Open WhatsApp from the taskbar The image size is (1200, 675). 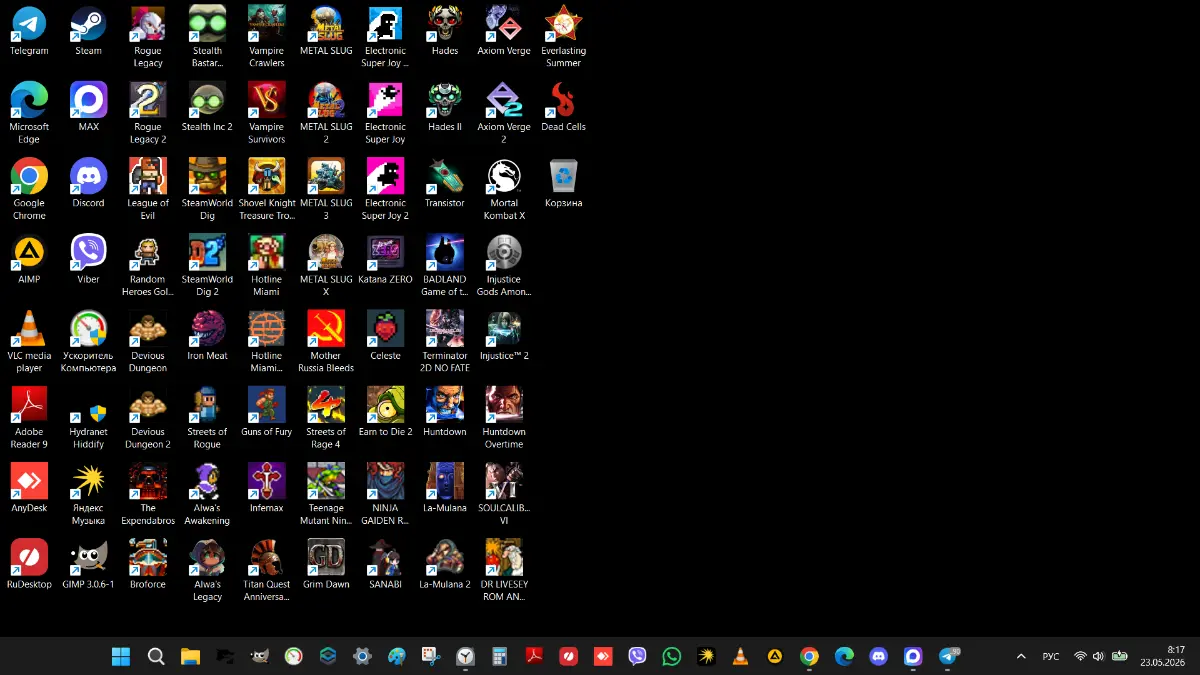[x=672, y=656]
